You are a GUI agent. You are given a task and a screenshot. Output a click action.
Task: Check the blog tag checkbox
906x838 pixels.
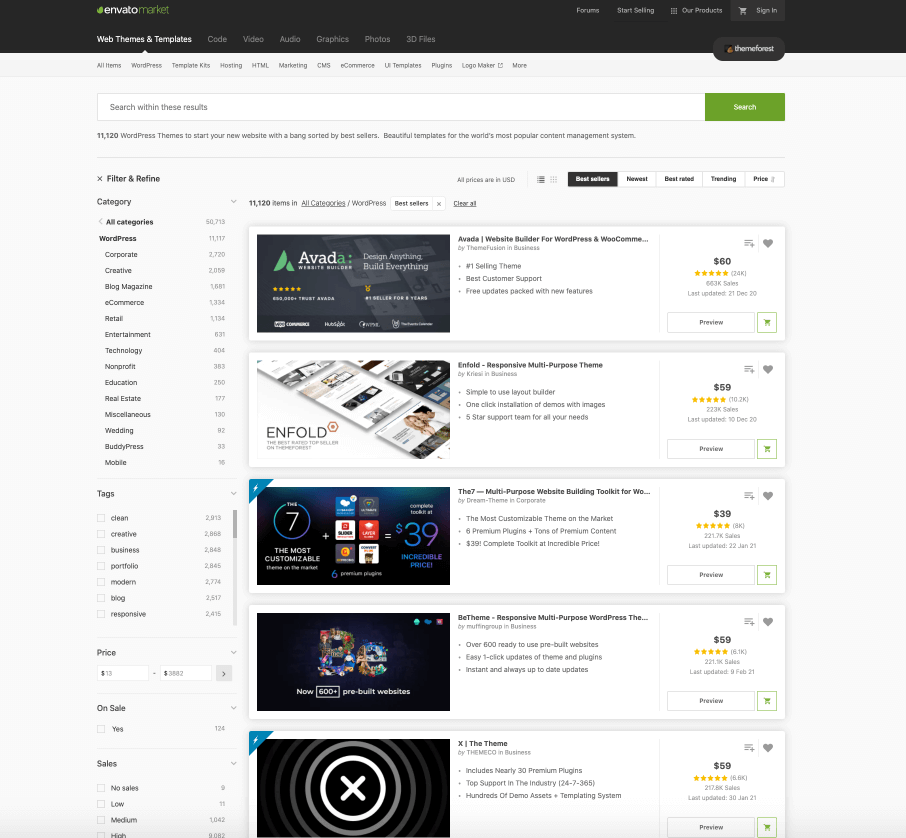coord(101,598)
